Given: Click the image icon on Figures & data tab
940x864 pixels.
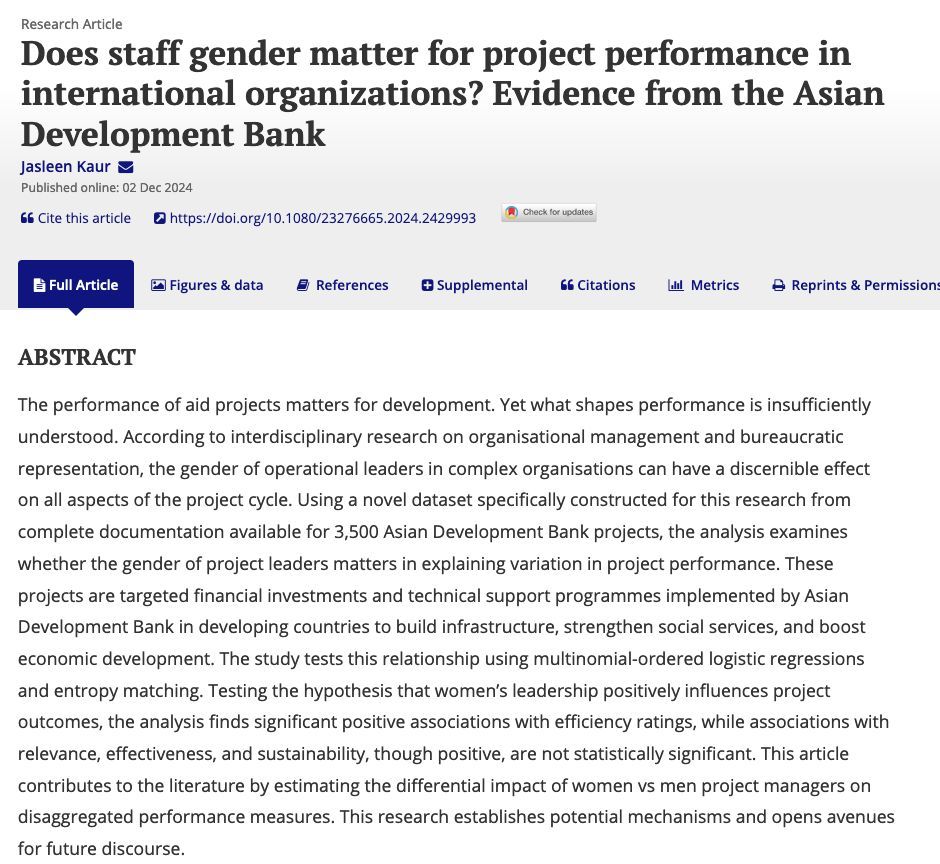Looking at the screenshot, I should [x=158, y=285].
